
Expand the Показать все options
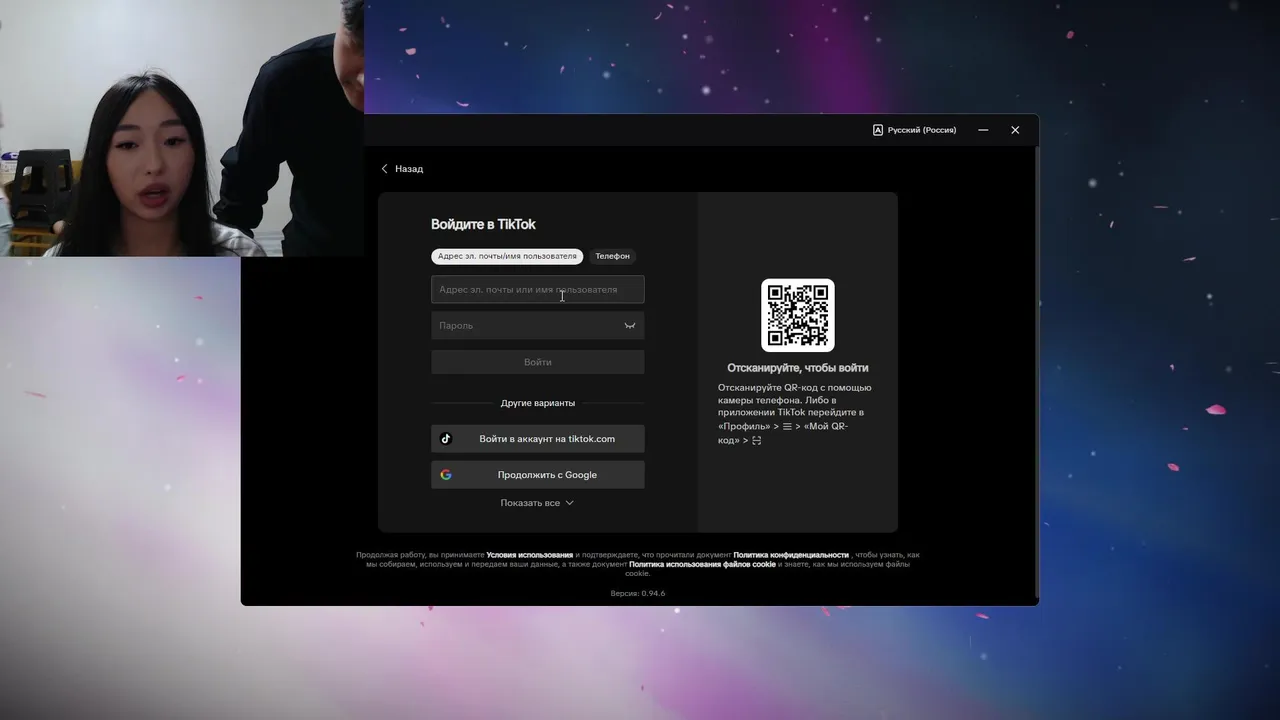[x=537, y=503]
